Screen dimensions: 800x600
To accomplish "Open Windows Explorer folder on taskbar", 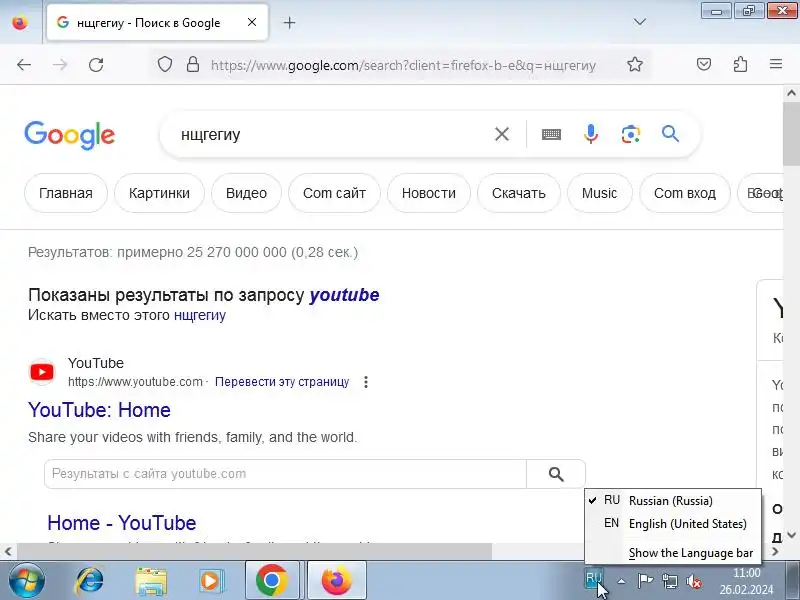I will tap(151, 581).
